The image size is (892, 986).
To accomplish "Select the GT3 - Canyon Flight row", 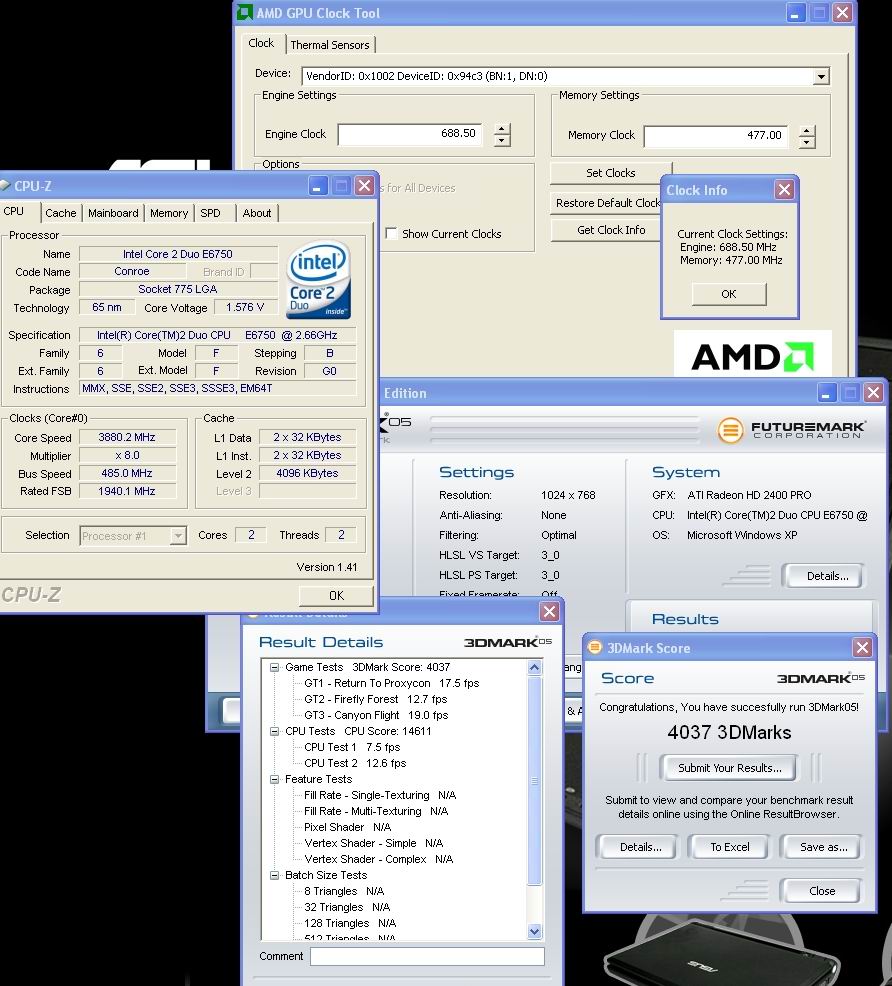I will pos(376,716).
